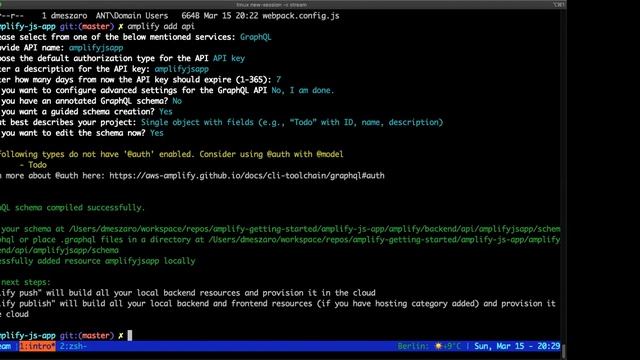Click the "API key" authorization answer
640x360 pixels.
(x=229, y=58)
